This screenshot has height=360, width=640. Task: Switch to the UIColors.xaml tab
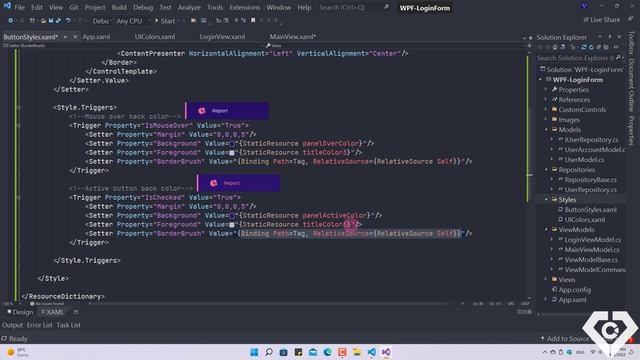click(155, 37)
